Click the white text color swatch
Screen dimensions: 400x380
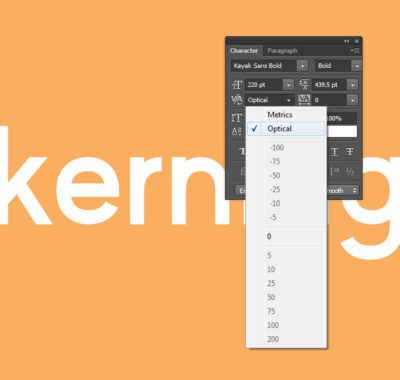(x=342, y=132)
